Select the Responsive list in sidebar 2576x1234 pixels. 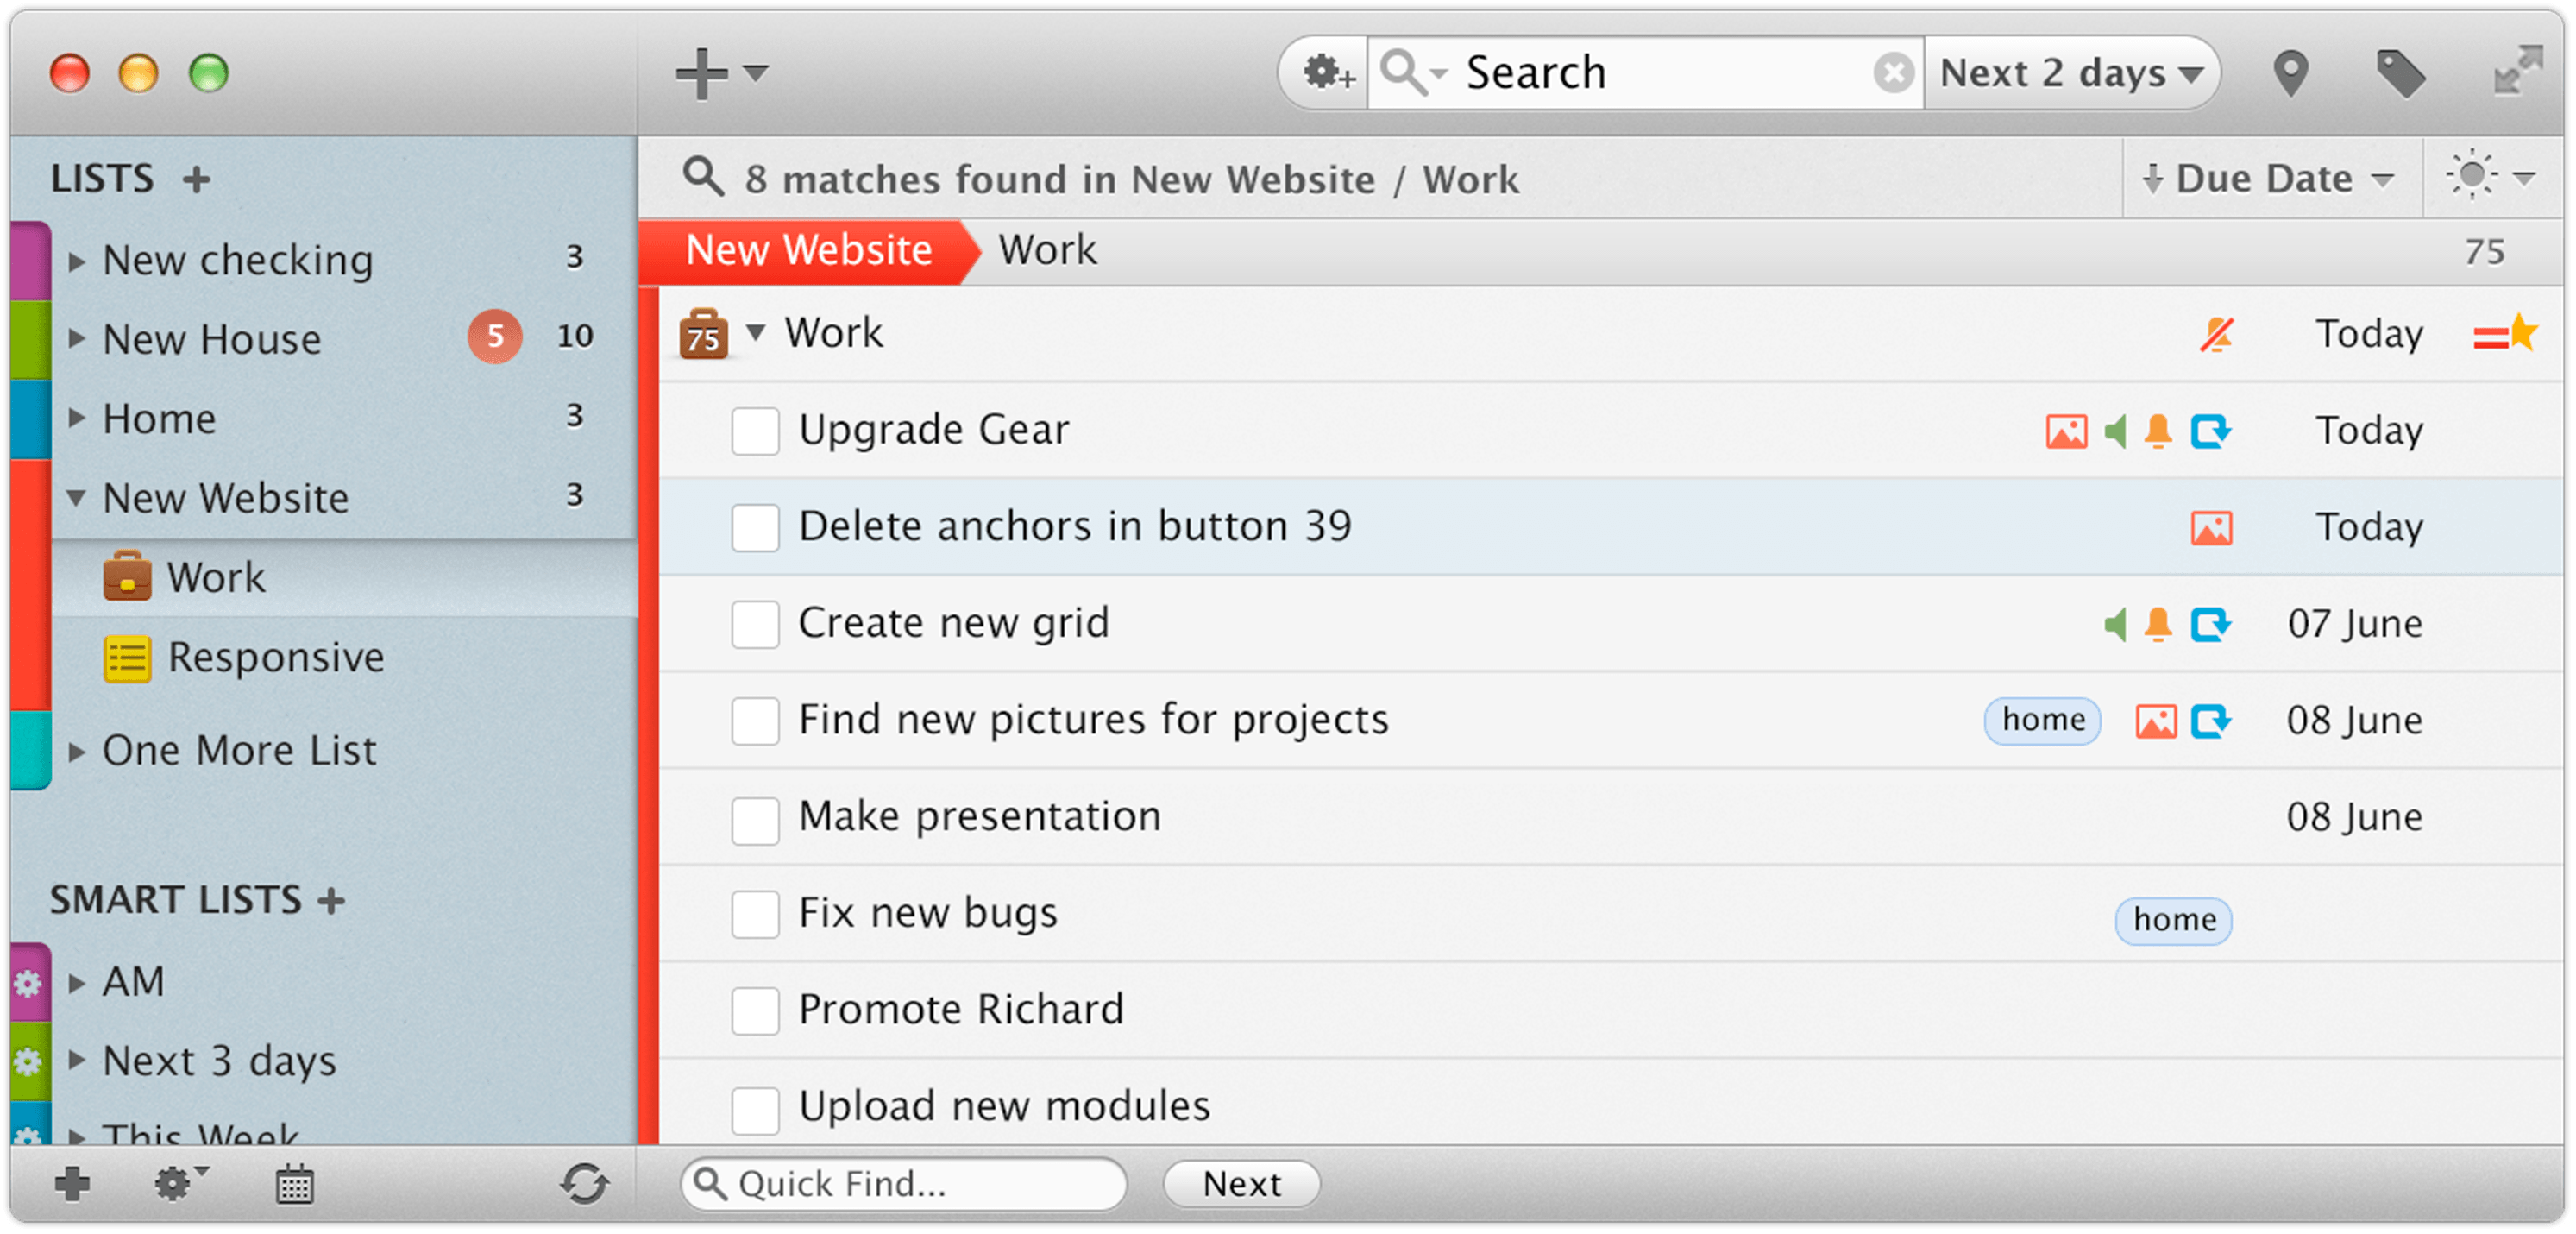(x=276, y=657)
